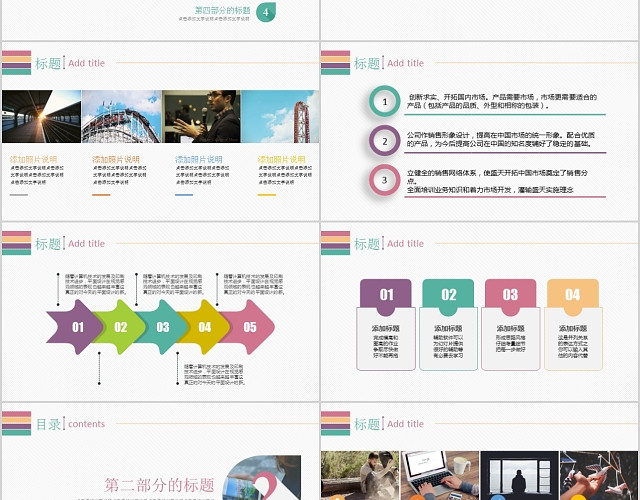Screen dimensions: 640x500
Task: Select Add title above the numbered circles list
Action: point(405,63)
